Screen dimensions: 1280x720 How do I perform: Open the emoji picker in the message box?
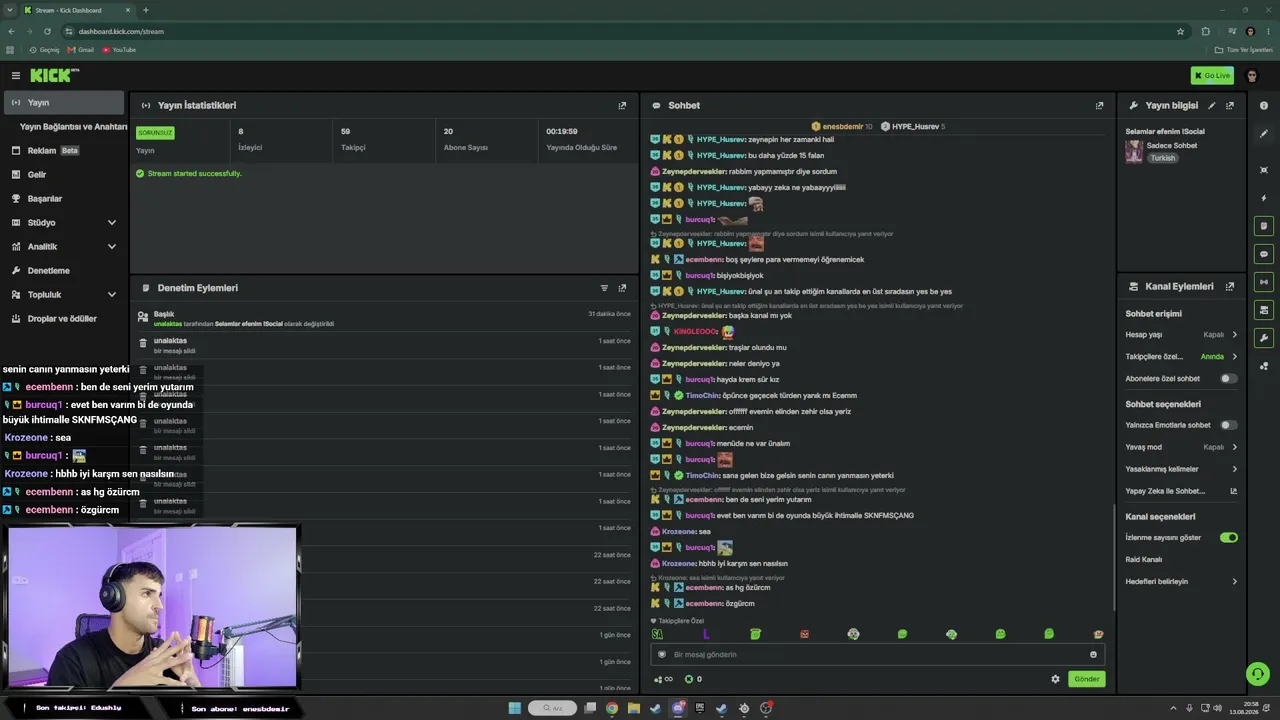[1093, 654]
